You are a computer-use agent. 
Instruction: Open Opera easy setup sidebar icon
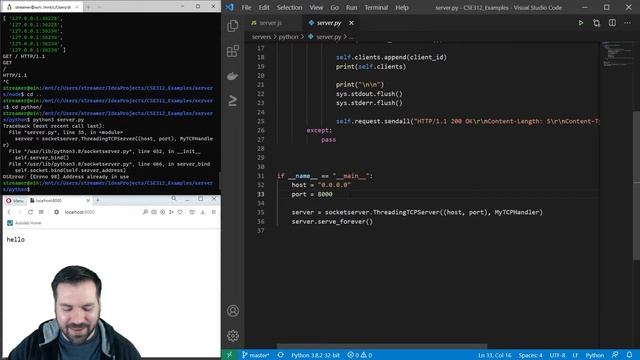pyautogui.click(x=213, y=212)
